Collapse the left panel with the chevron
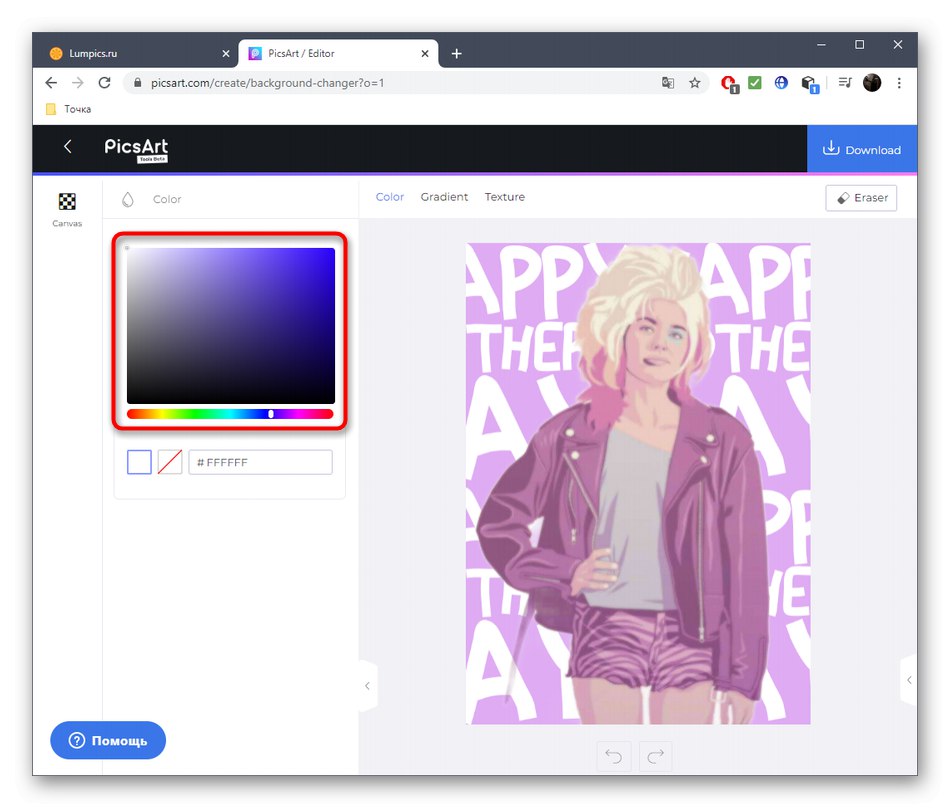The height and width of the screenshot is (808, 950). (x=368, y=686)
